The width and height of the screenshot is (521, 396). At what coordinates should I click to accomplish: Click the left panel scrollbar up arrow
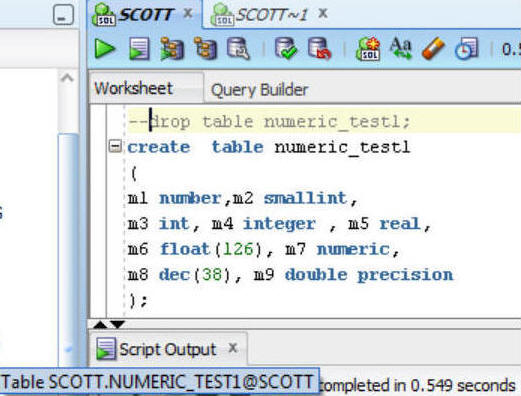coord(67,78)
